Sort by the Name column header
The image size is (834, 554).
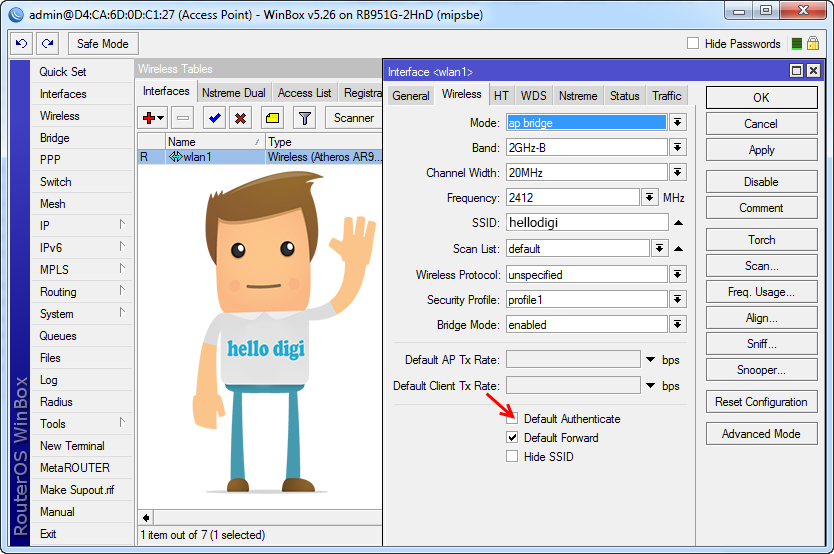point(215,142)
